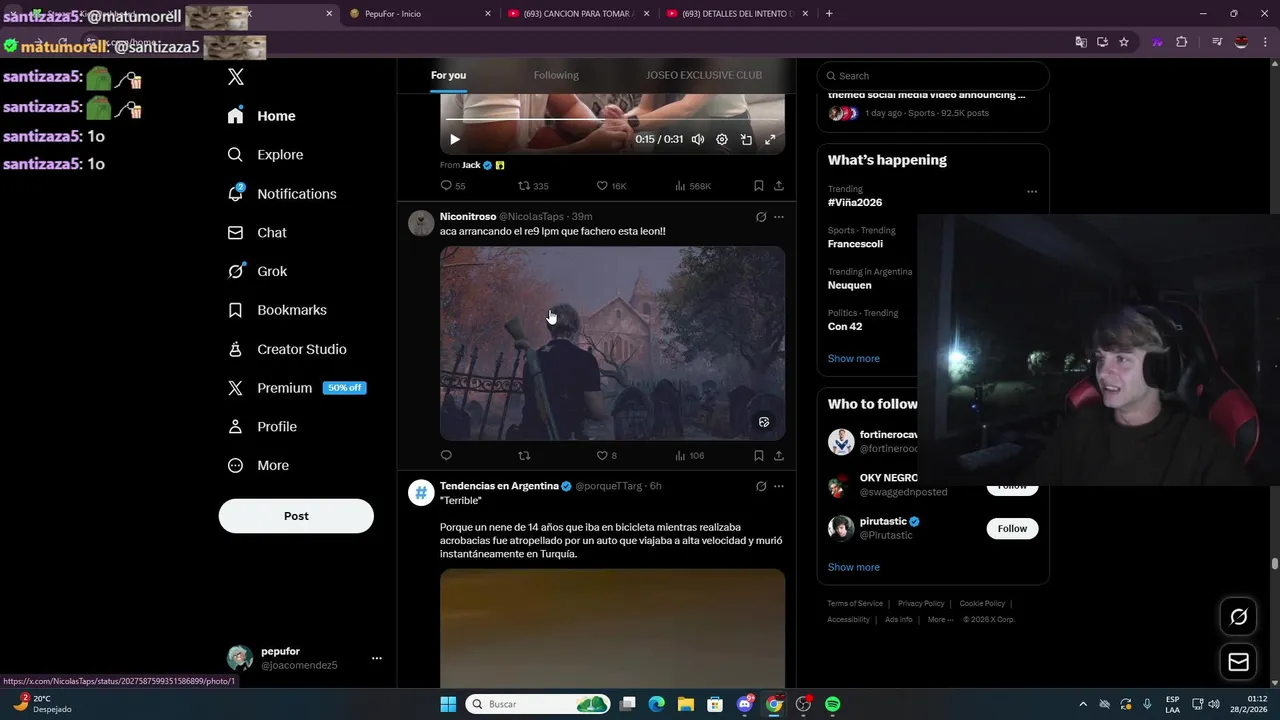Image resolution: width=1280 pixels, height=720 pixels.
Task: Open the Con 42 trending topic
Action: pyautogui.click(x=845, y=326)
